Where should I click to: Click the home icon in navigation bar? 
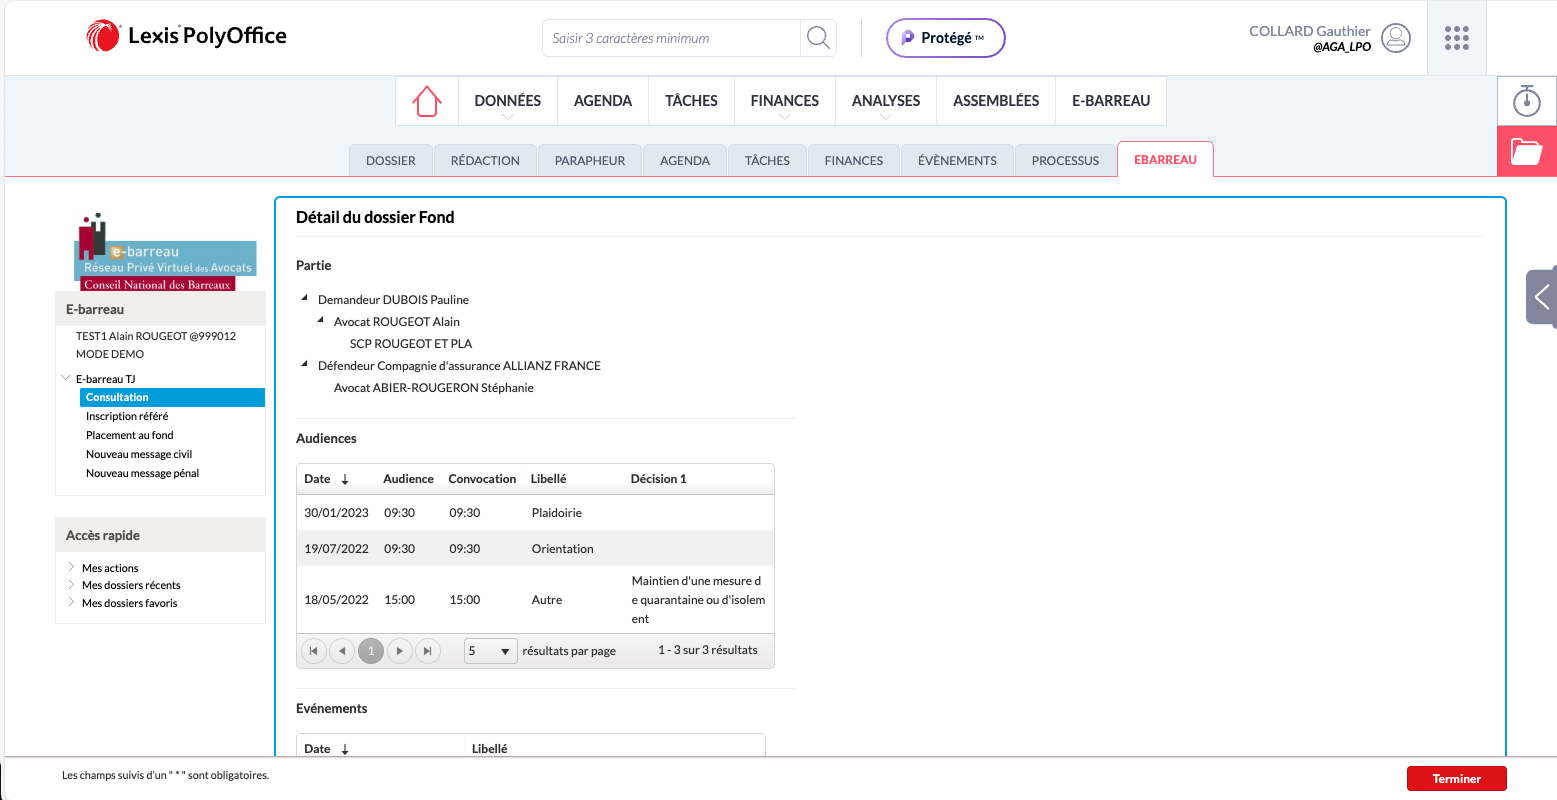427,101
